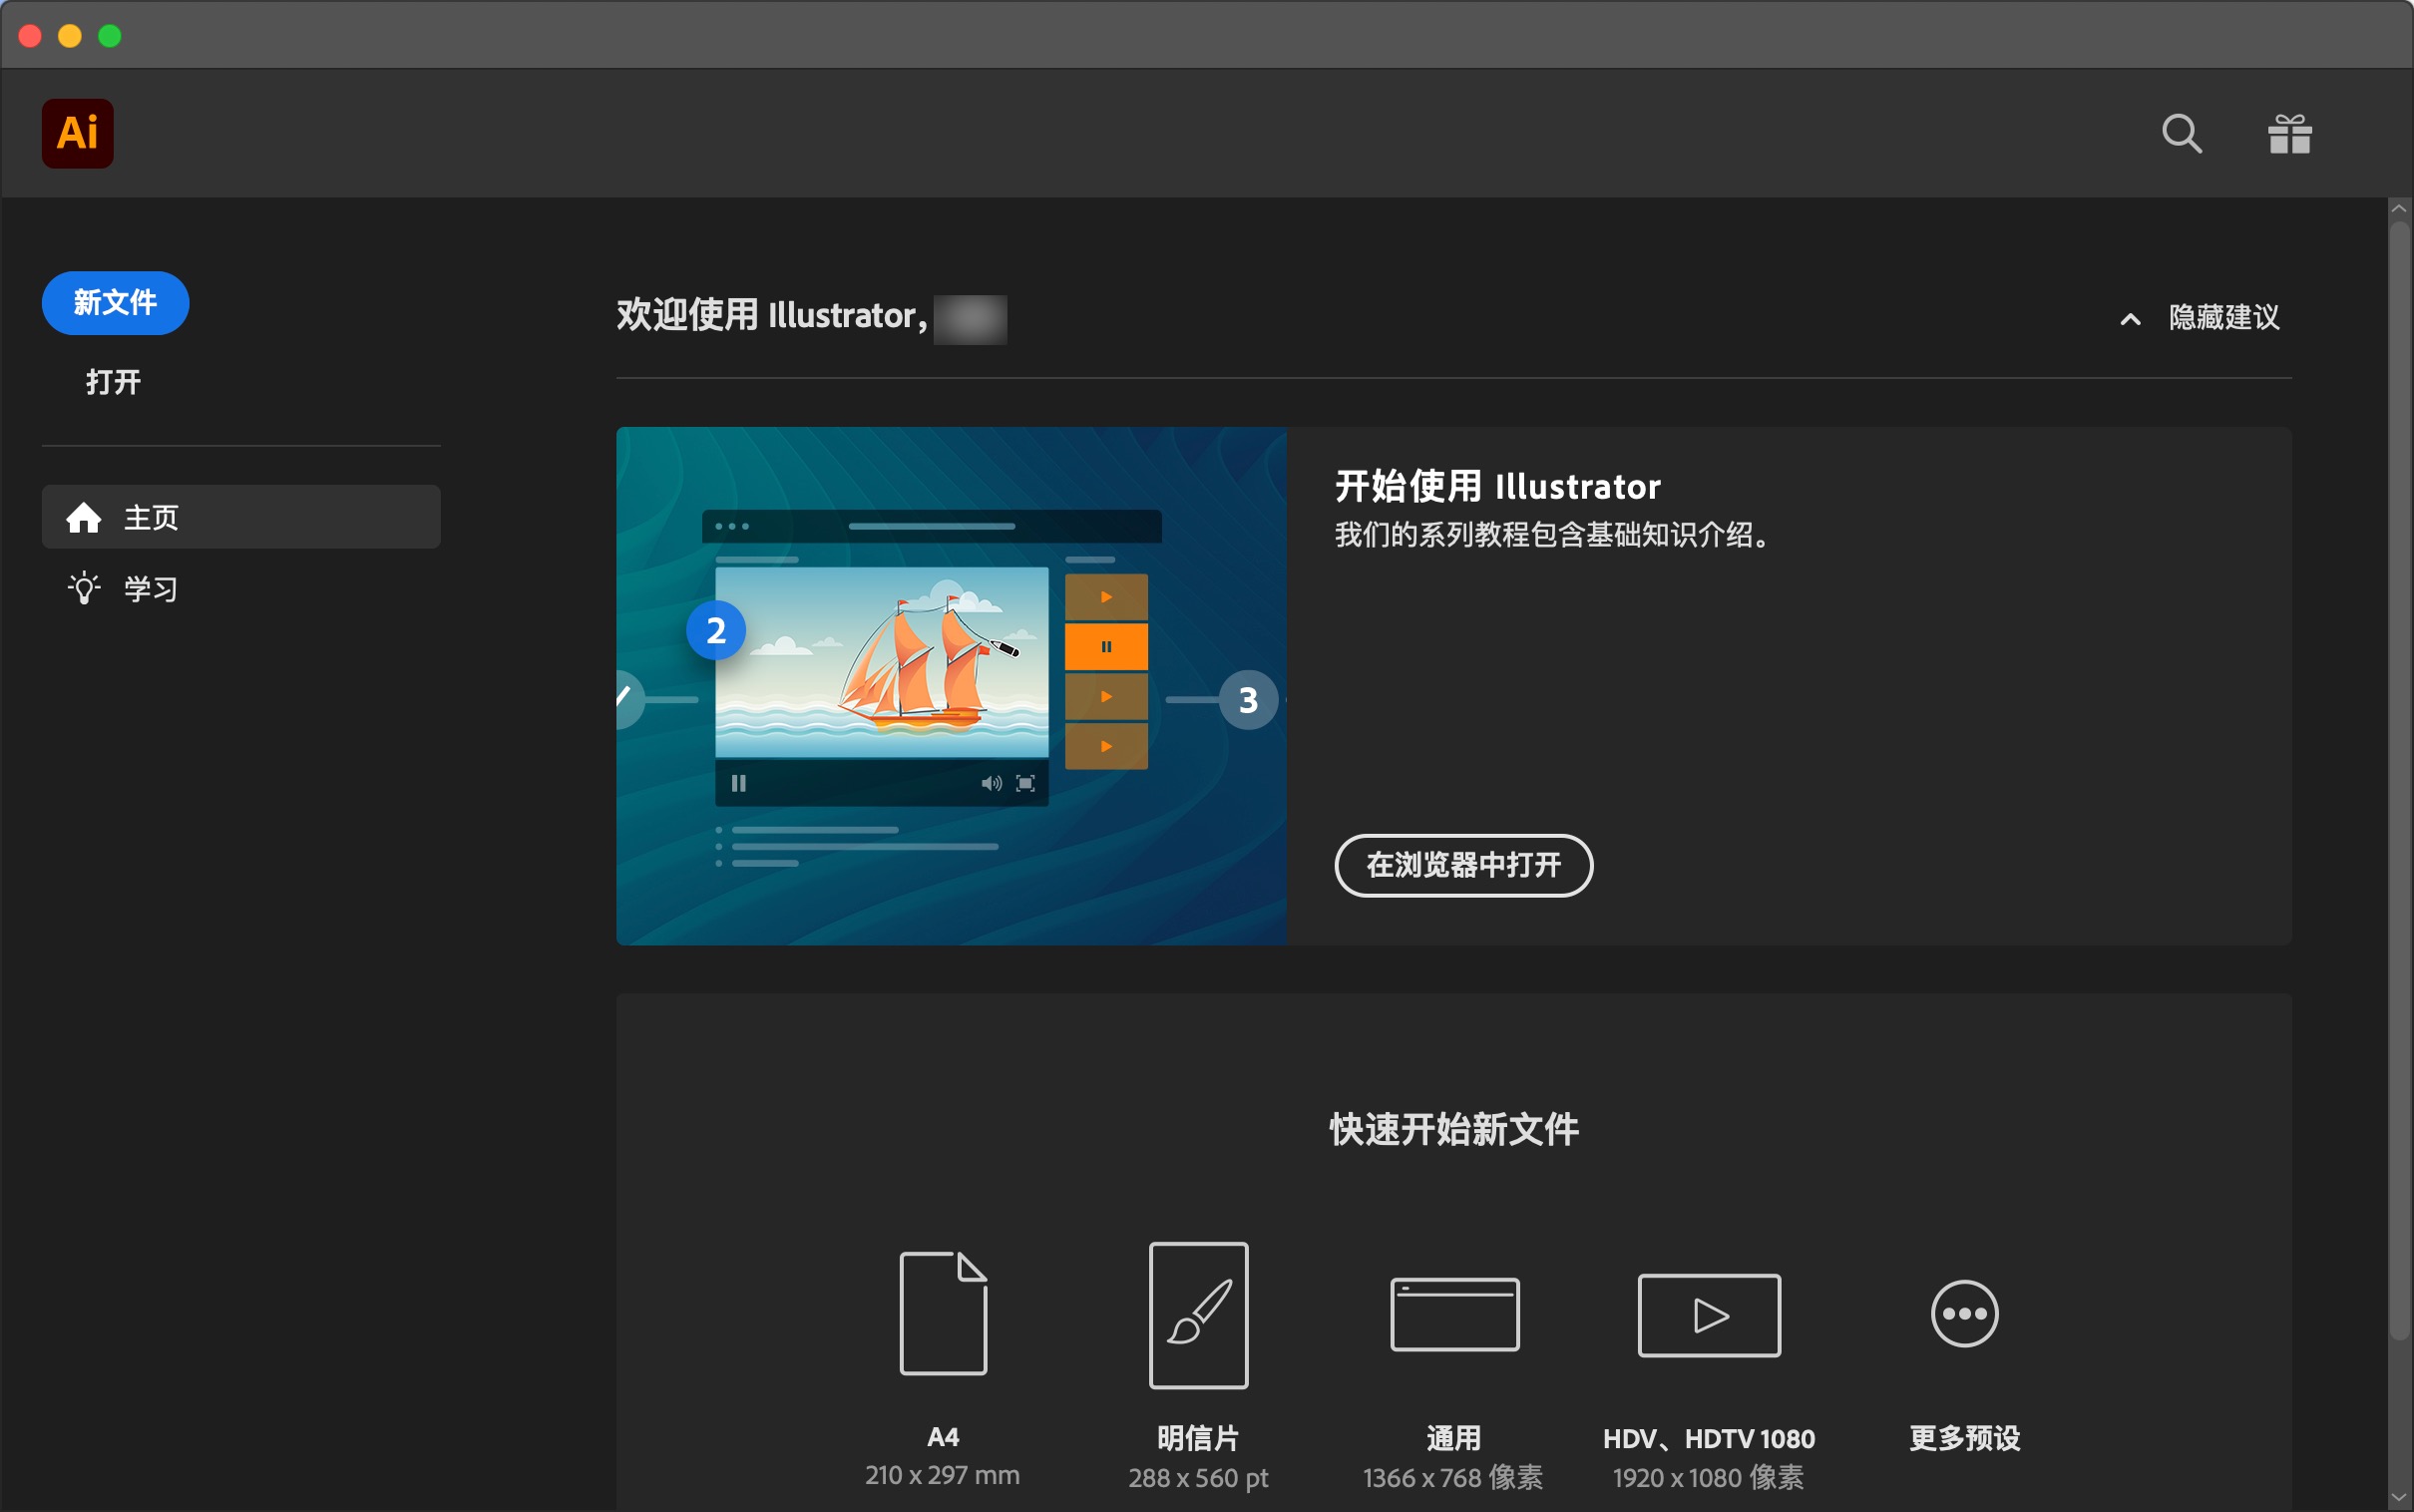Choose the A4 document preset icon
This screenshot has width=2414, height=1512.
(943, 1313)
